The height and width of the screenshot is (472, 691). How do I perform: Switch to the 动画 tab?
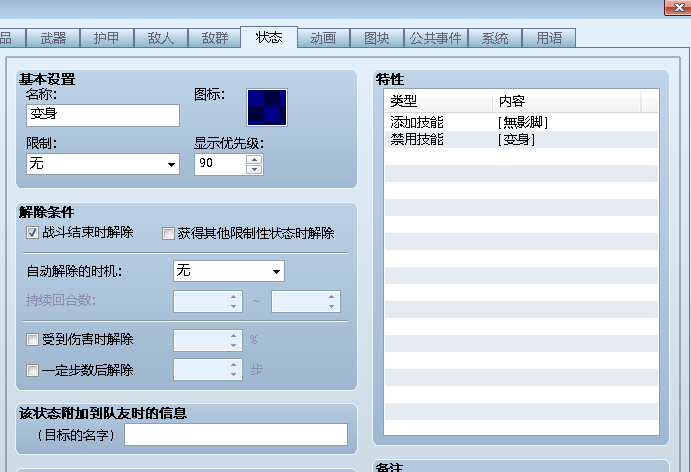tap(323, 38)
